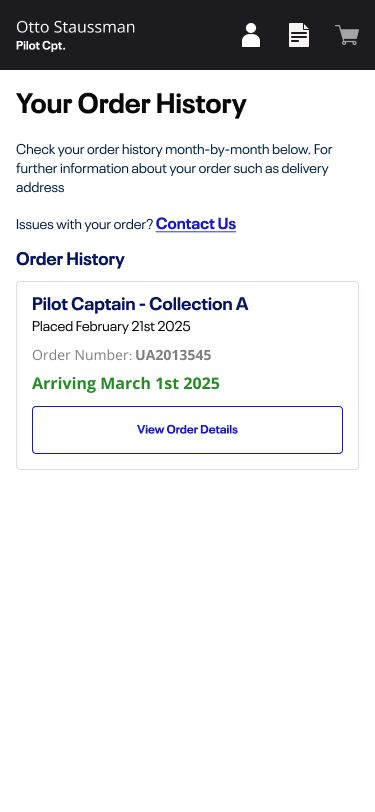Open the orders document icon
Viewport: 375px width, 812px height.
pyautogui.click(x=299, y=35)
